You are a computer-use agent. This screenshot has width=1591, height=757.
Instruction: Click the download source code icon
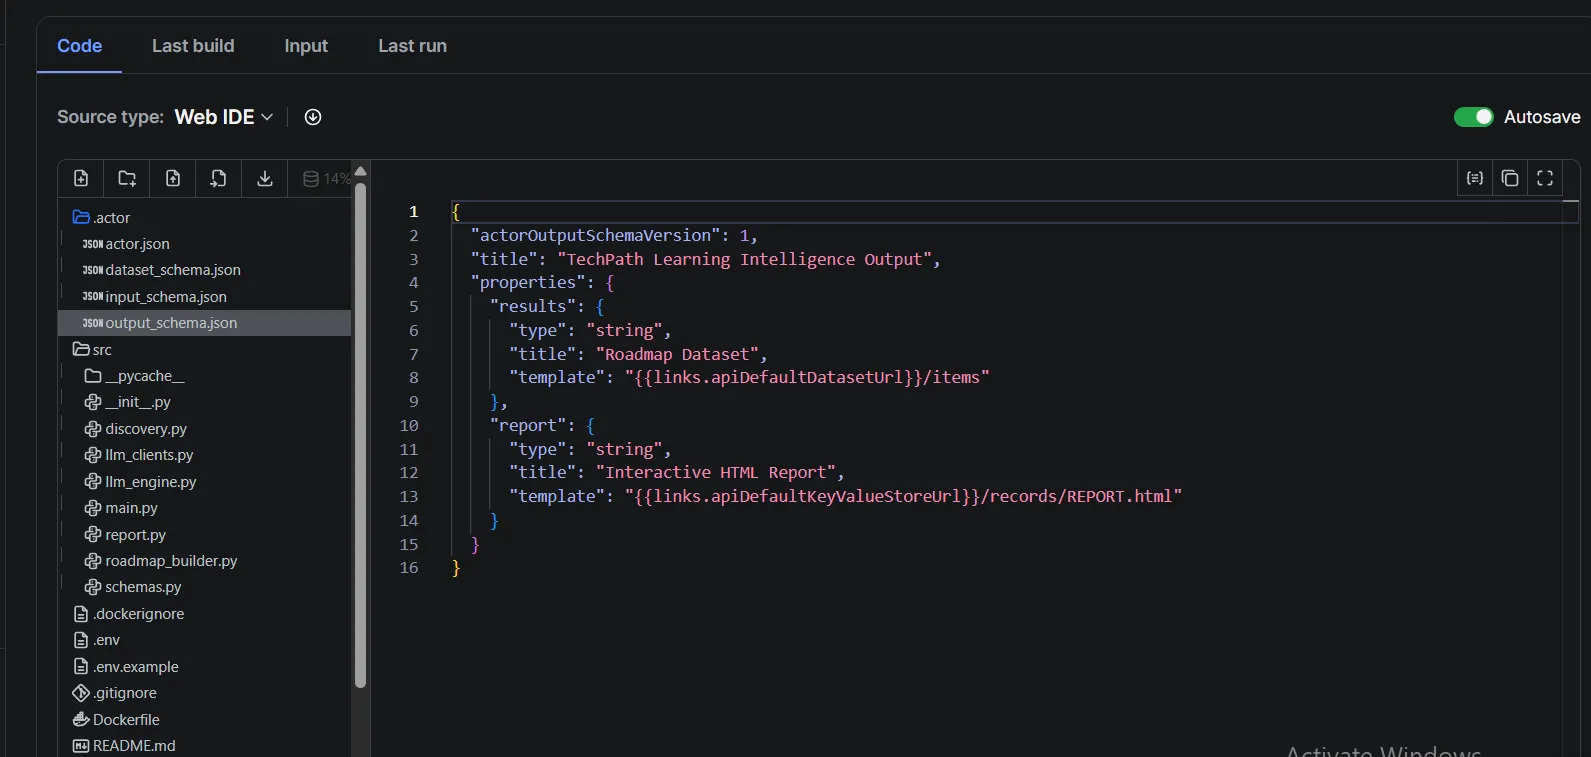click(264, 178)
